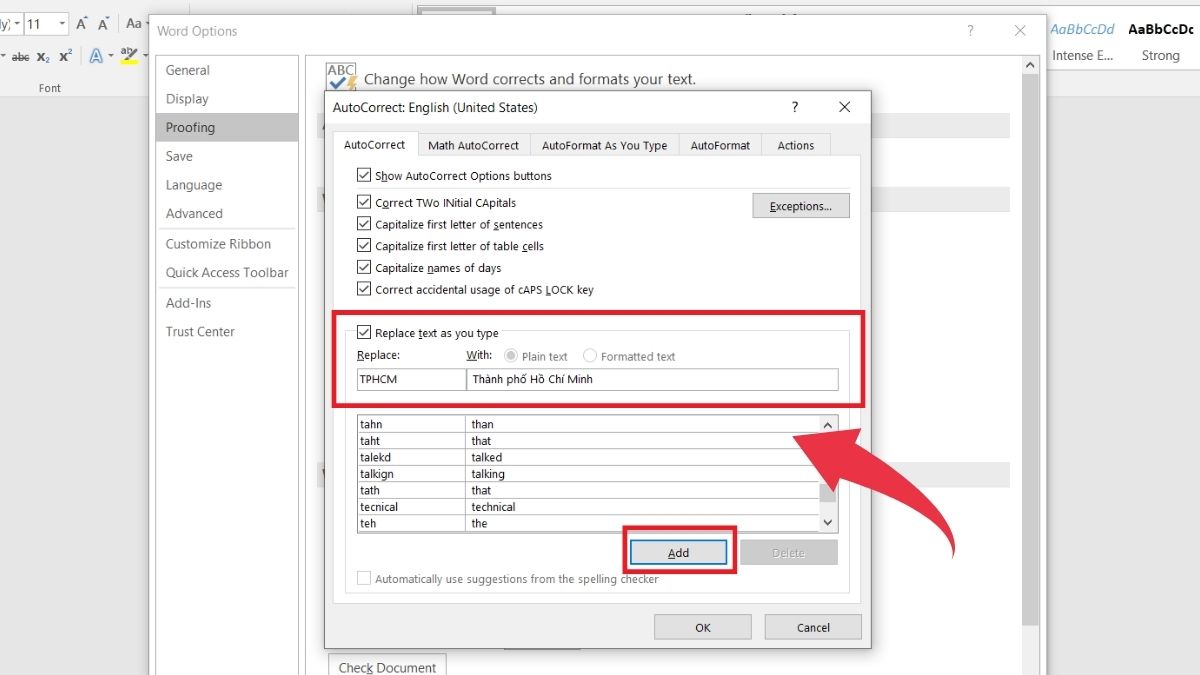
Task: Toggle subscript formatting in ribbon
Action: click(x=43, y=57)
